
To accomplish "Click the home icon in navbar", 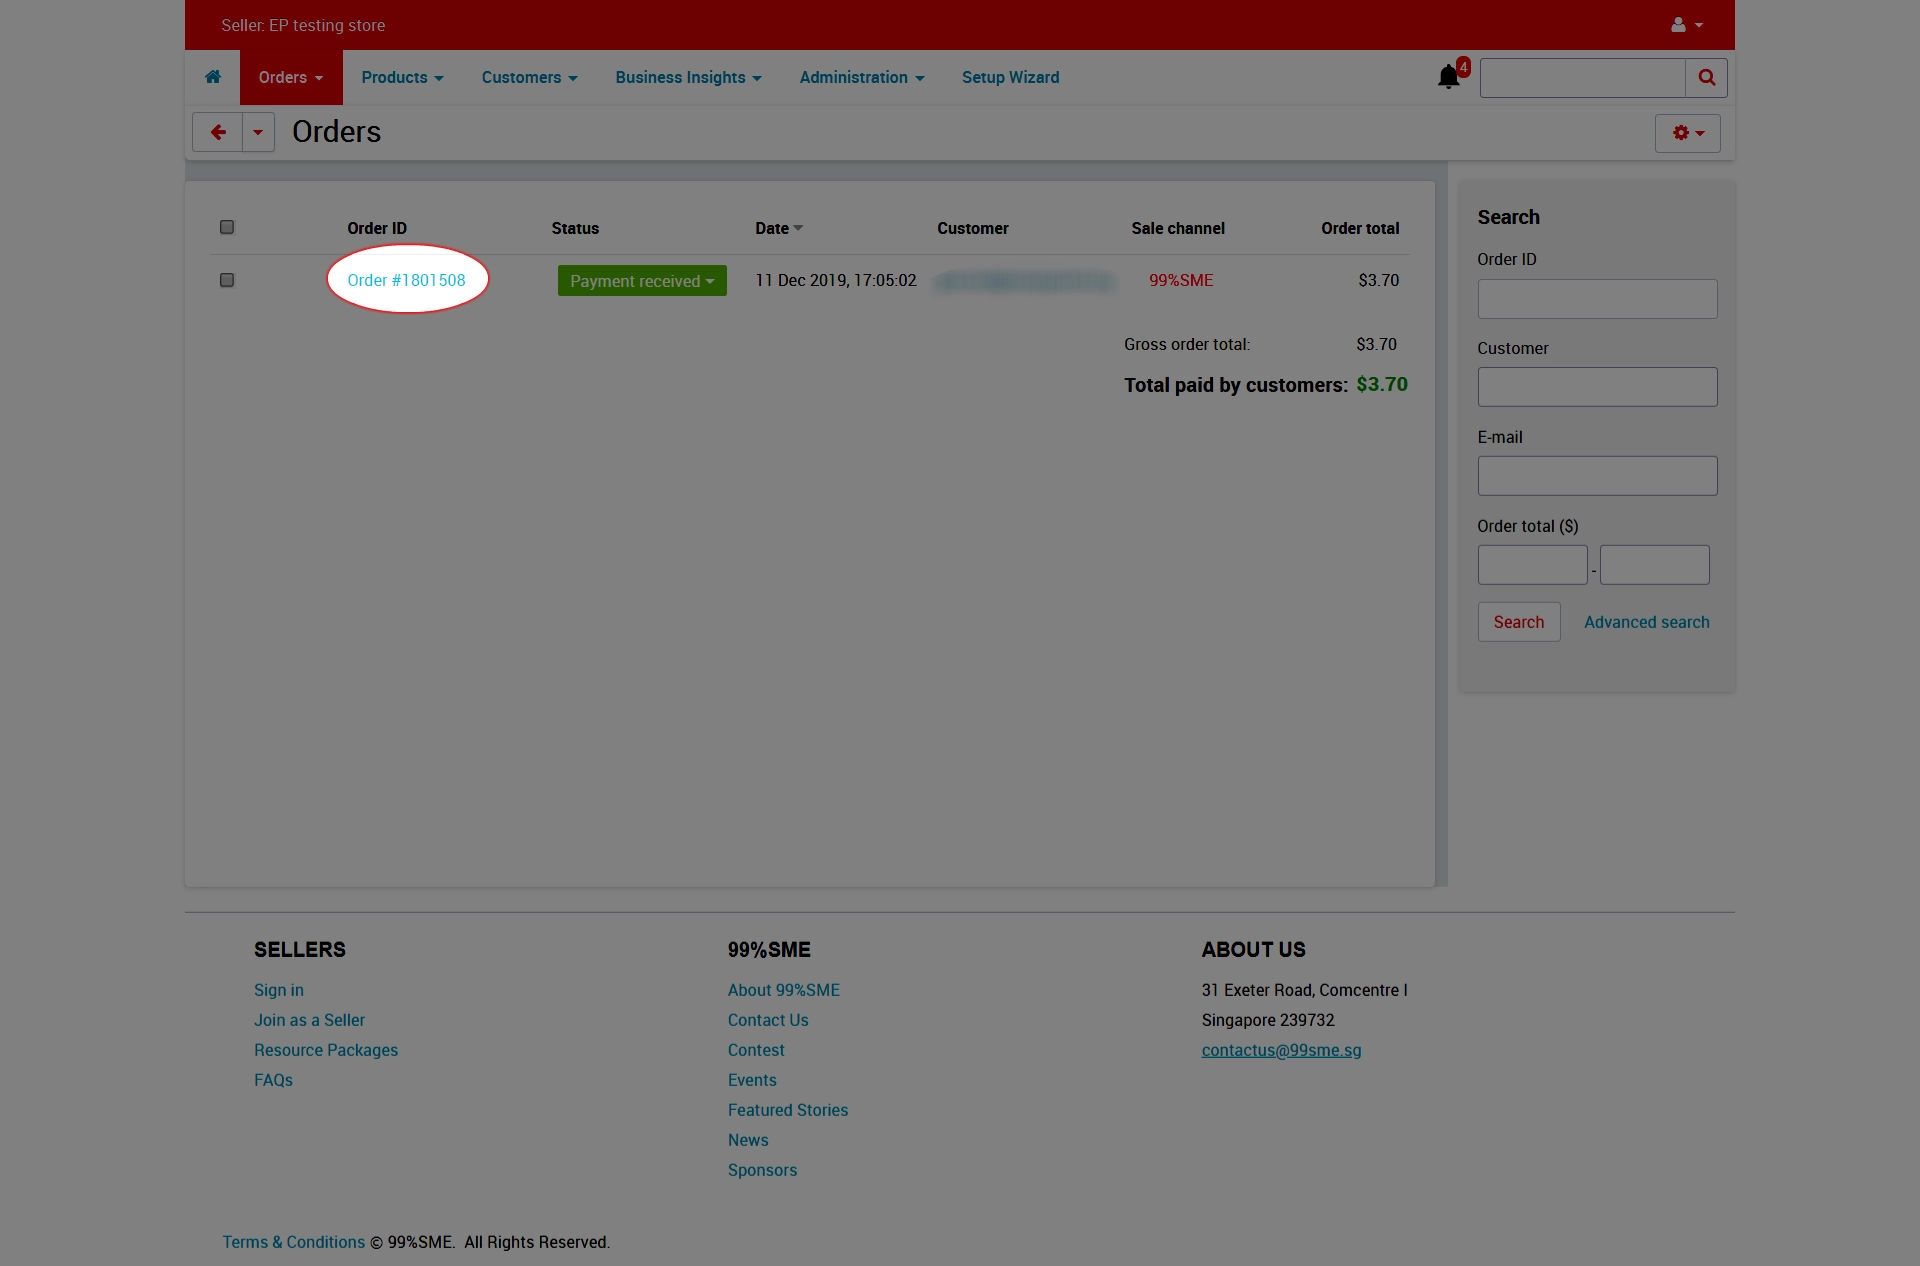I will click(212, 77).
